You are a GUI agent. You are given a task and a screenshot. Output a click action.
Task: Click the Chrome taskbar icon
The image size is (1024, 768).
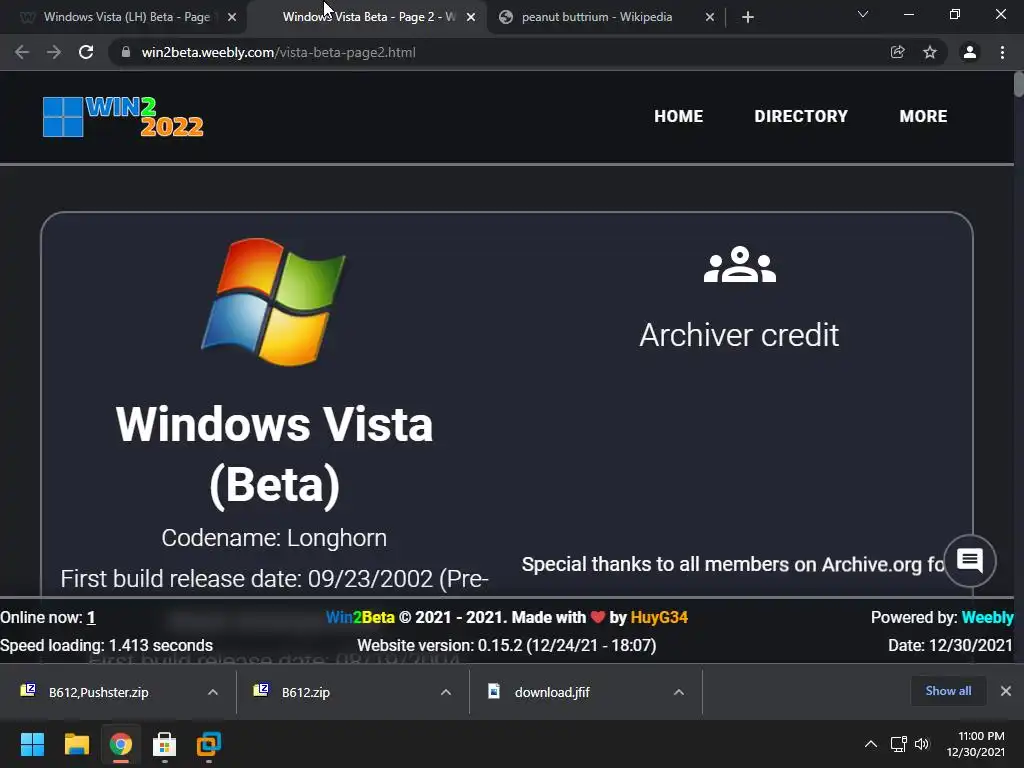coord(121,744)
